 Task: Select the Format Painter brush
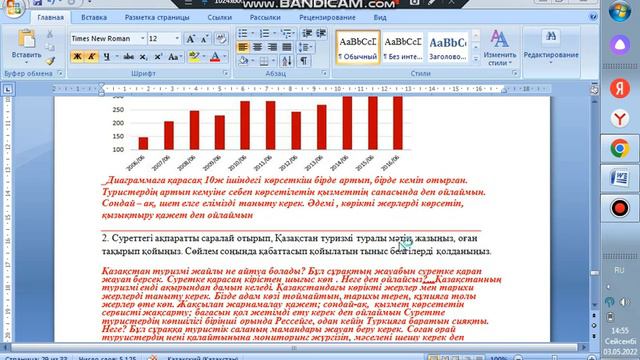50,61
